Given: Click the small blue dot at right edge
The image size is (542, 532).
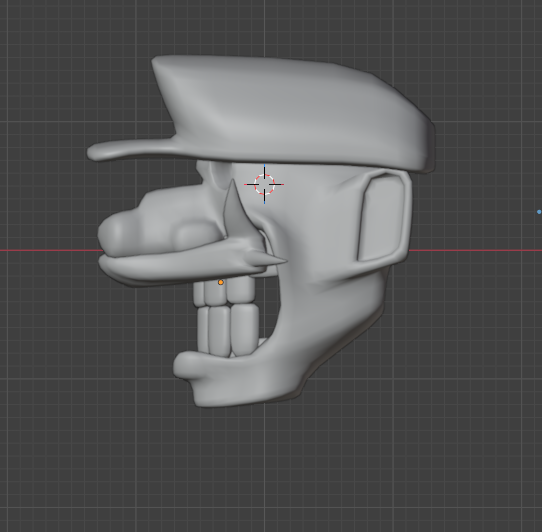Looking at the screenshot, I should pos(539,212).
